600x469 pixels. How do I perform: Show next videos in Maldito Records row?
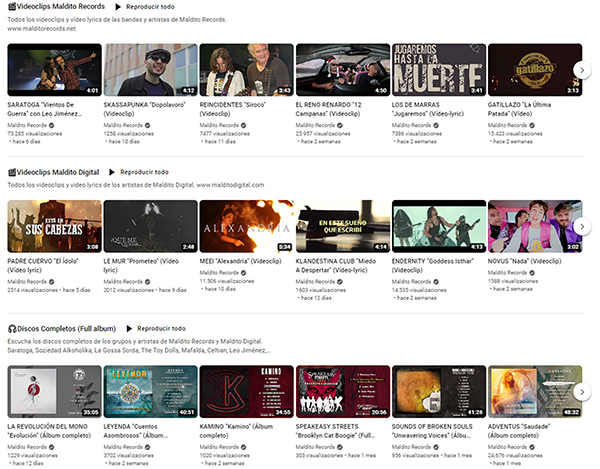pos(582,70)
